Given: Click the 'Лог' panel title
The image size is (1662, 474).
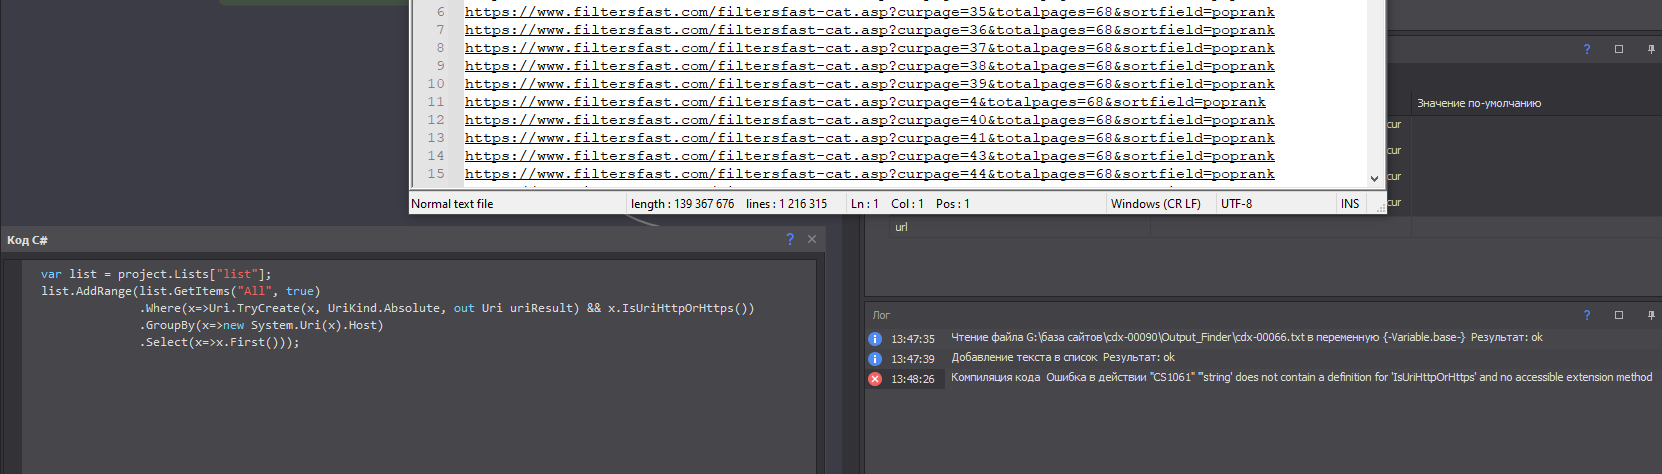Looking at the screenshot, I should tap(881, 315).
